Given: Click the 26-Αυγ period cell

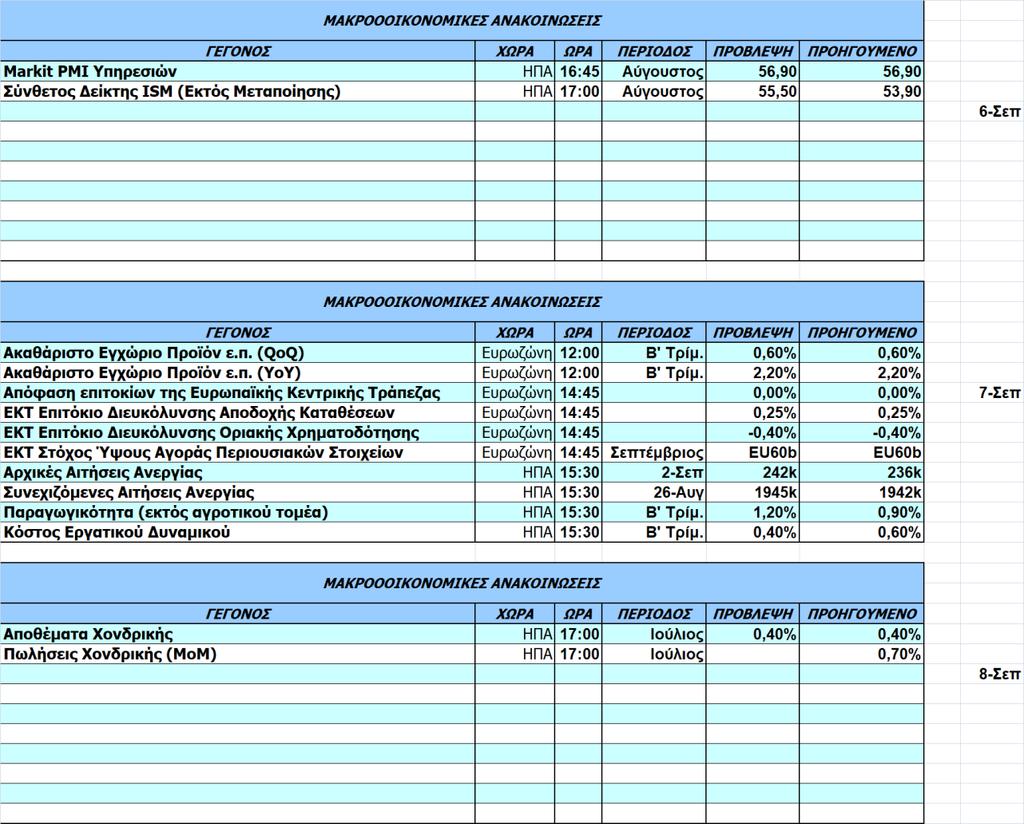Looking at the screenshot, I should click(x=654, y=492).
